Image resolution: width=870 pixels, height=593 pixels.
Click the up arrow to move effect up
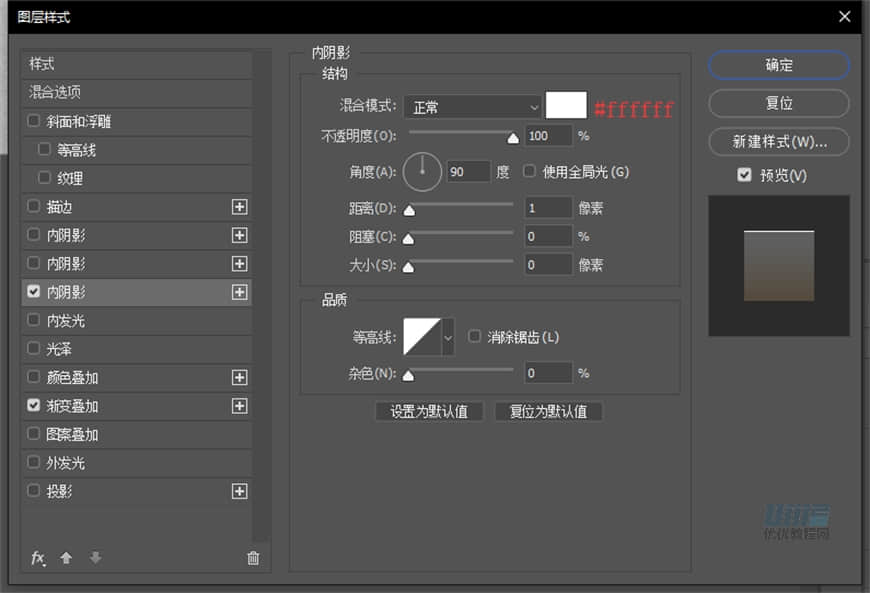pos(66,558)
